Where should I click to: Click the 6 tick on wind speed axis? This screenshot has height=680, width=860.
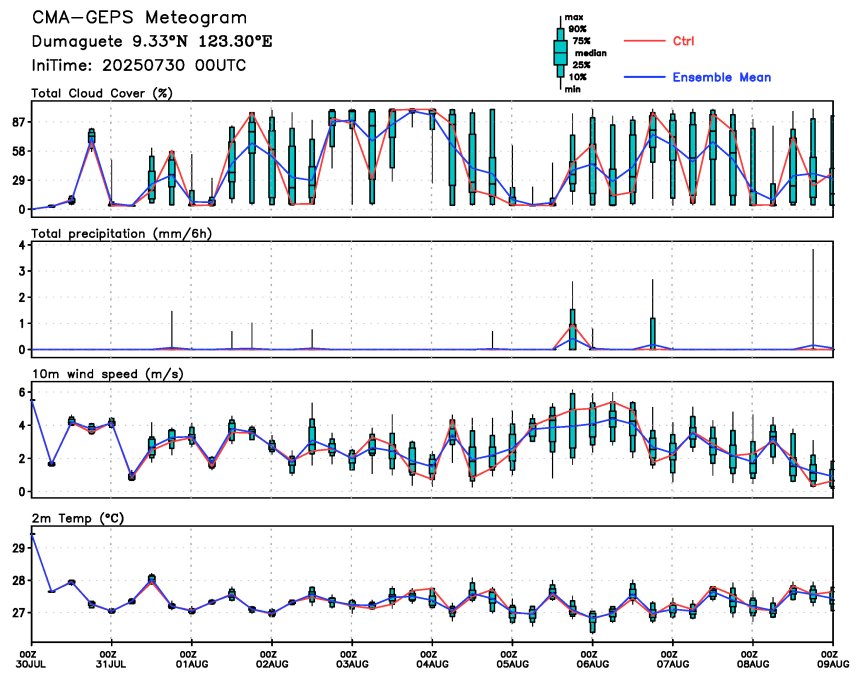click(x=21, y=392)
